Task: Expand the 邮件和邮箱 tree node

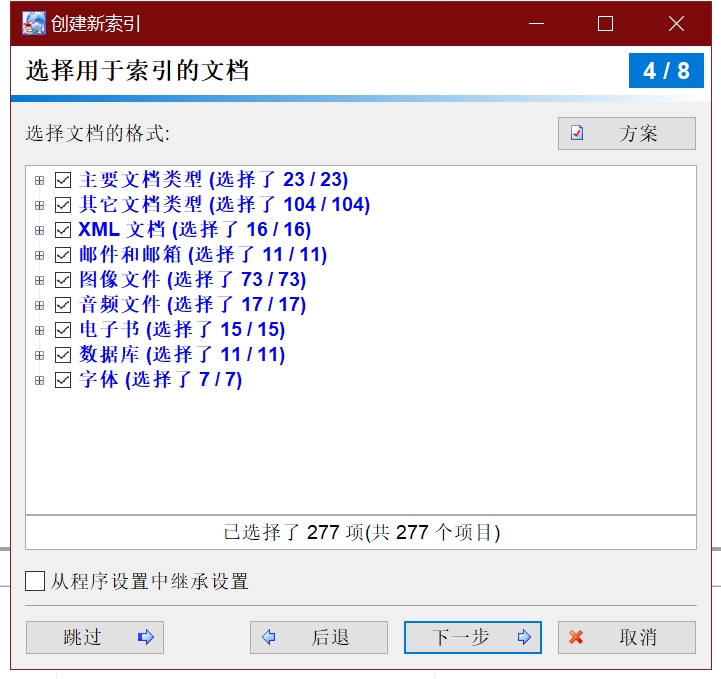Action: click(40, 255)
